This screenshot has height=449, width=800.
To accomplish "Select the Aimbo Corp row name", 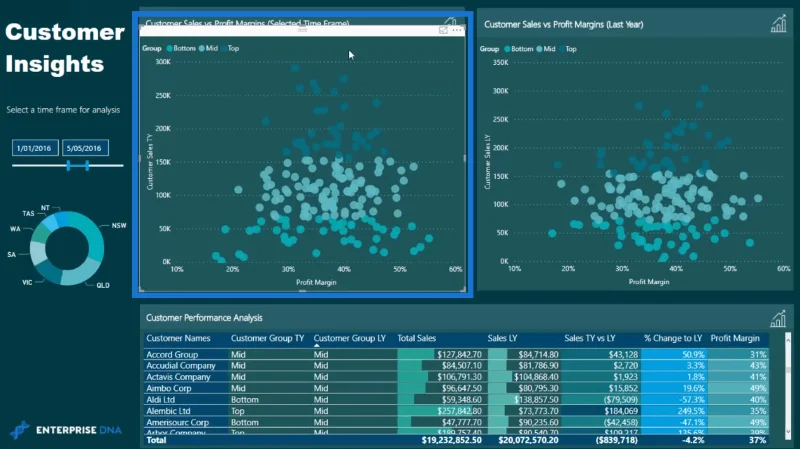I will [168, 388].
